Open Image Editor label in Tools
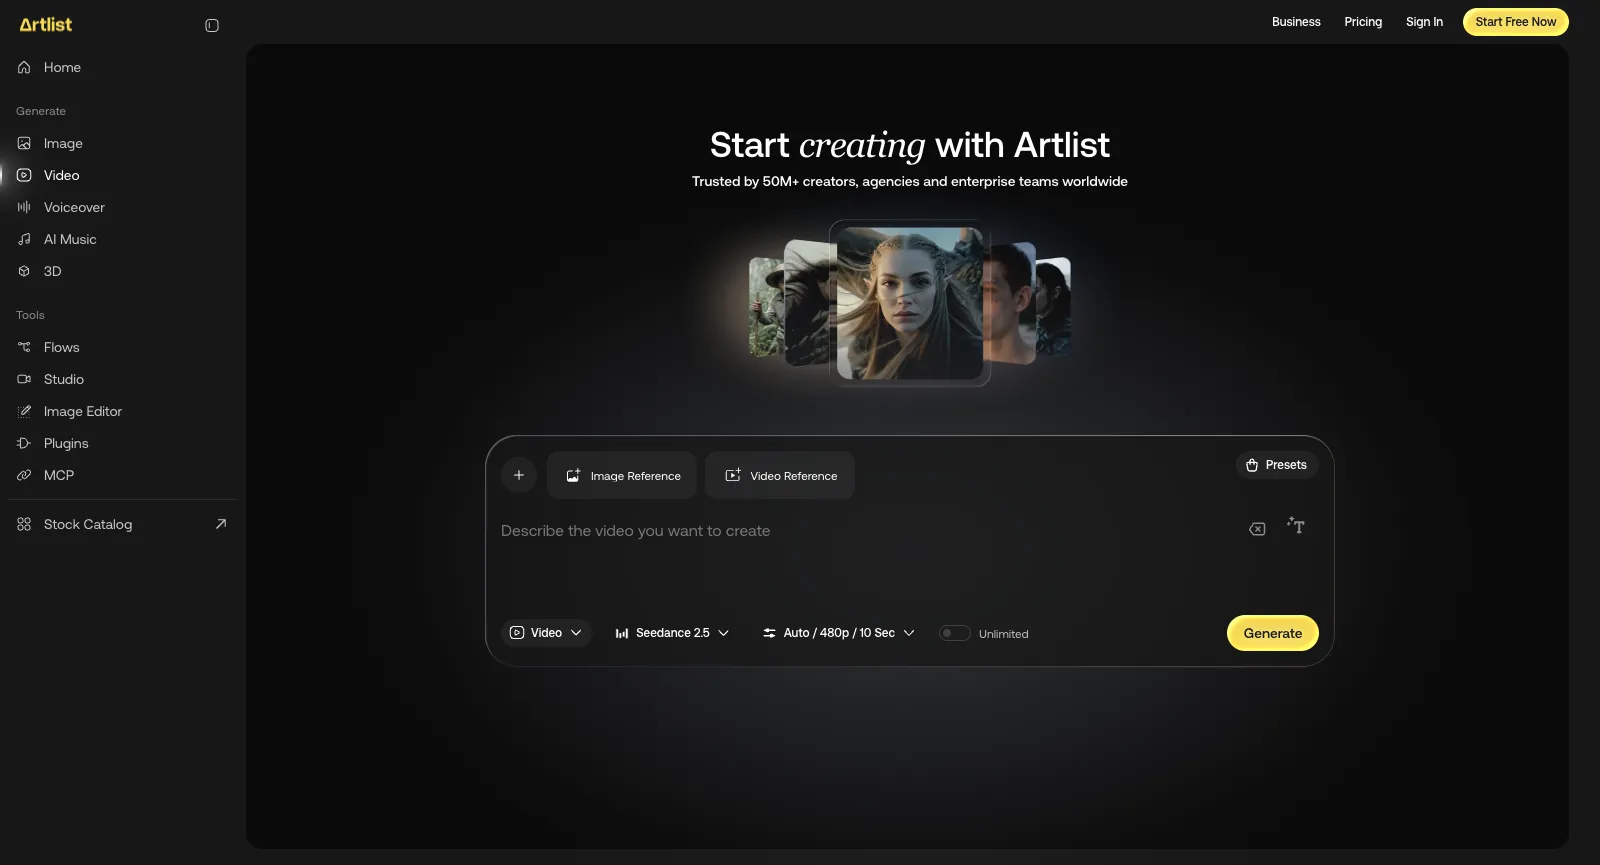The width and height of the screenshot is (1600, 865). (83, 411)
